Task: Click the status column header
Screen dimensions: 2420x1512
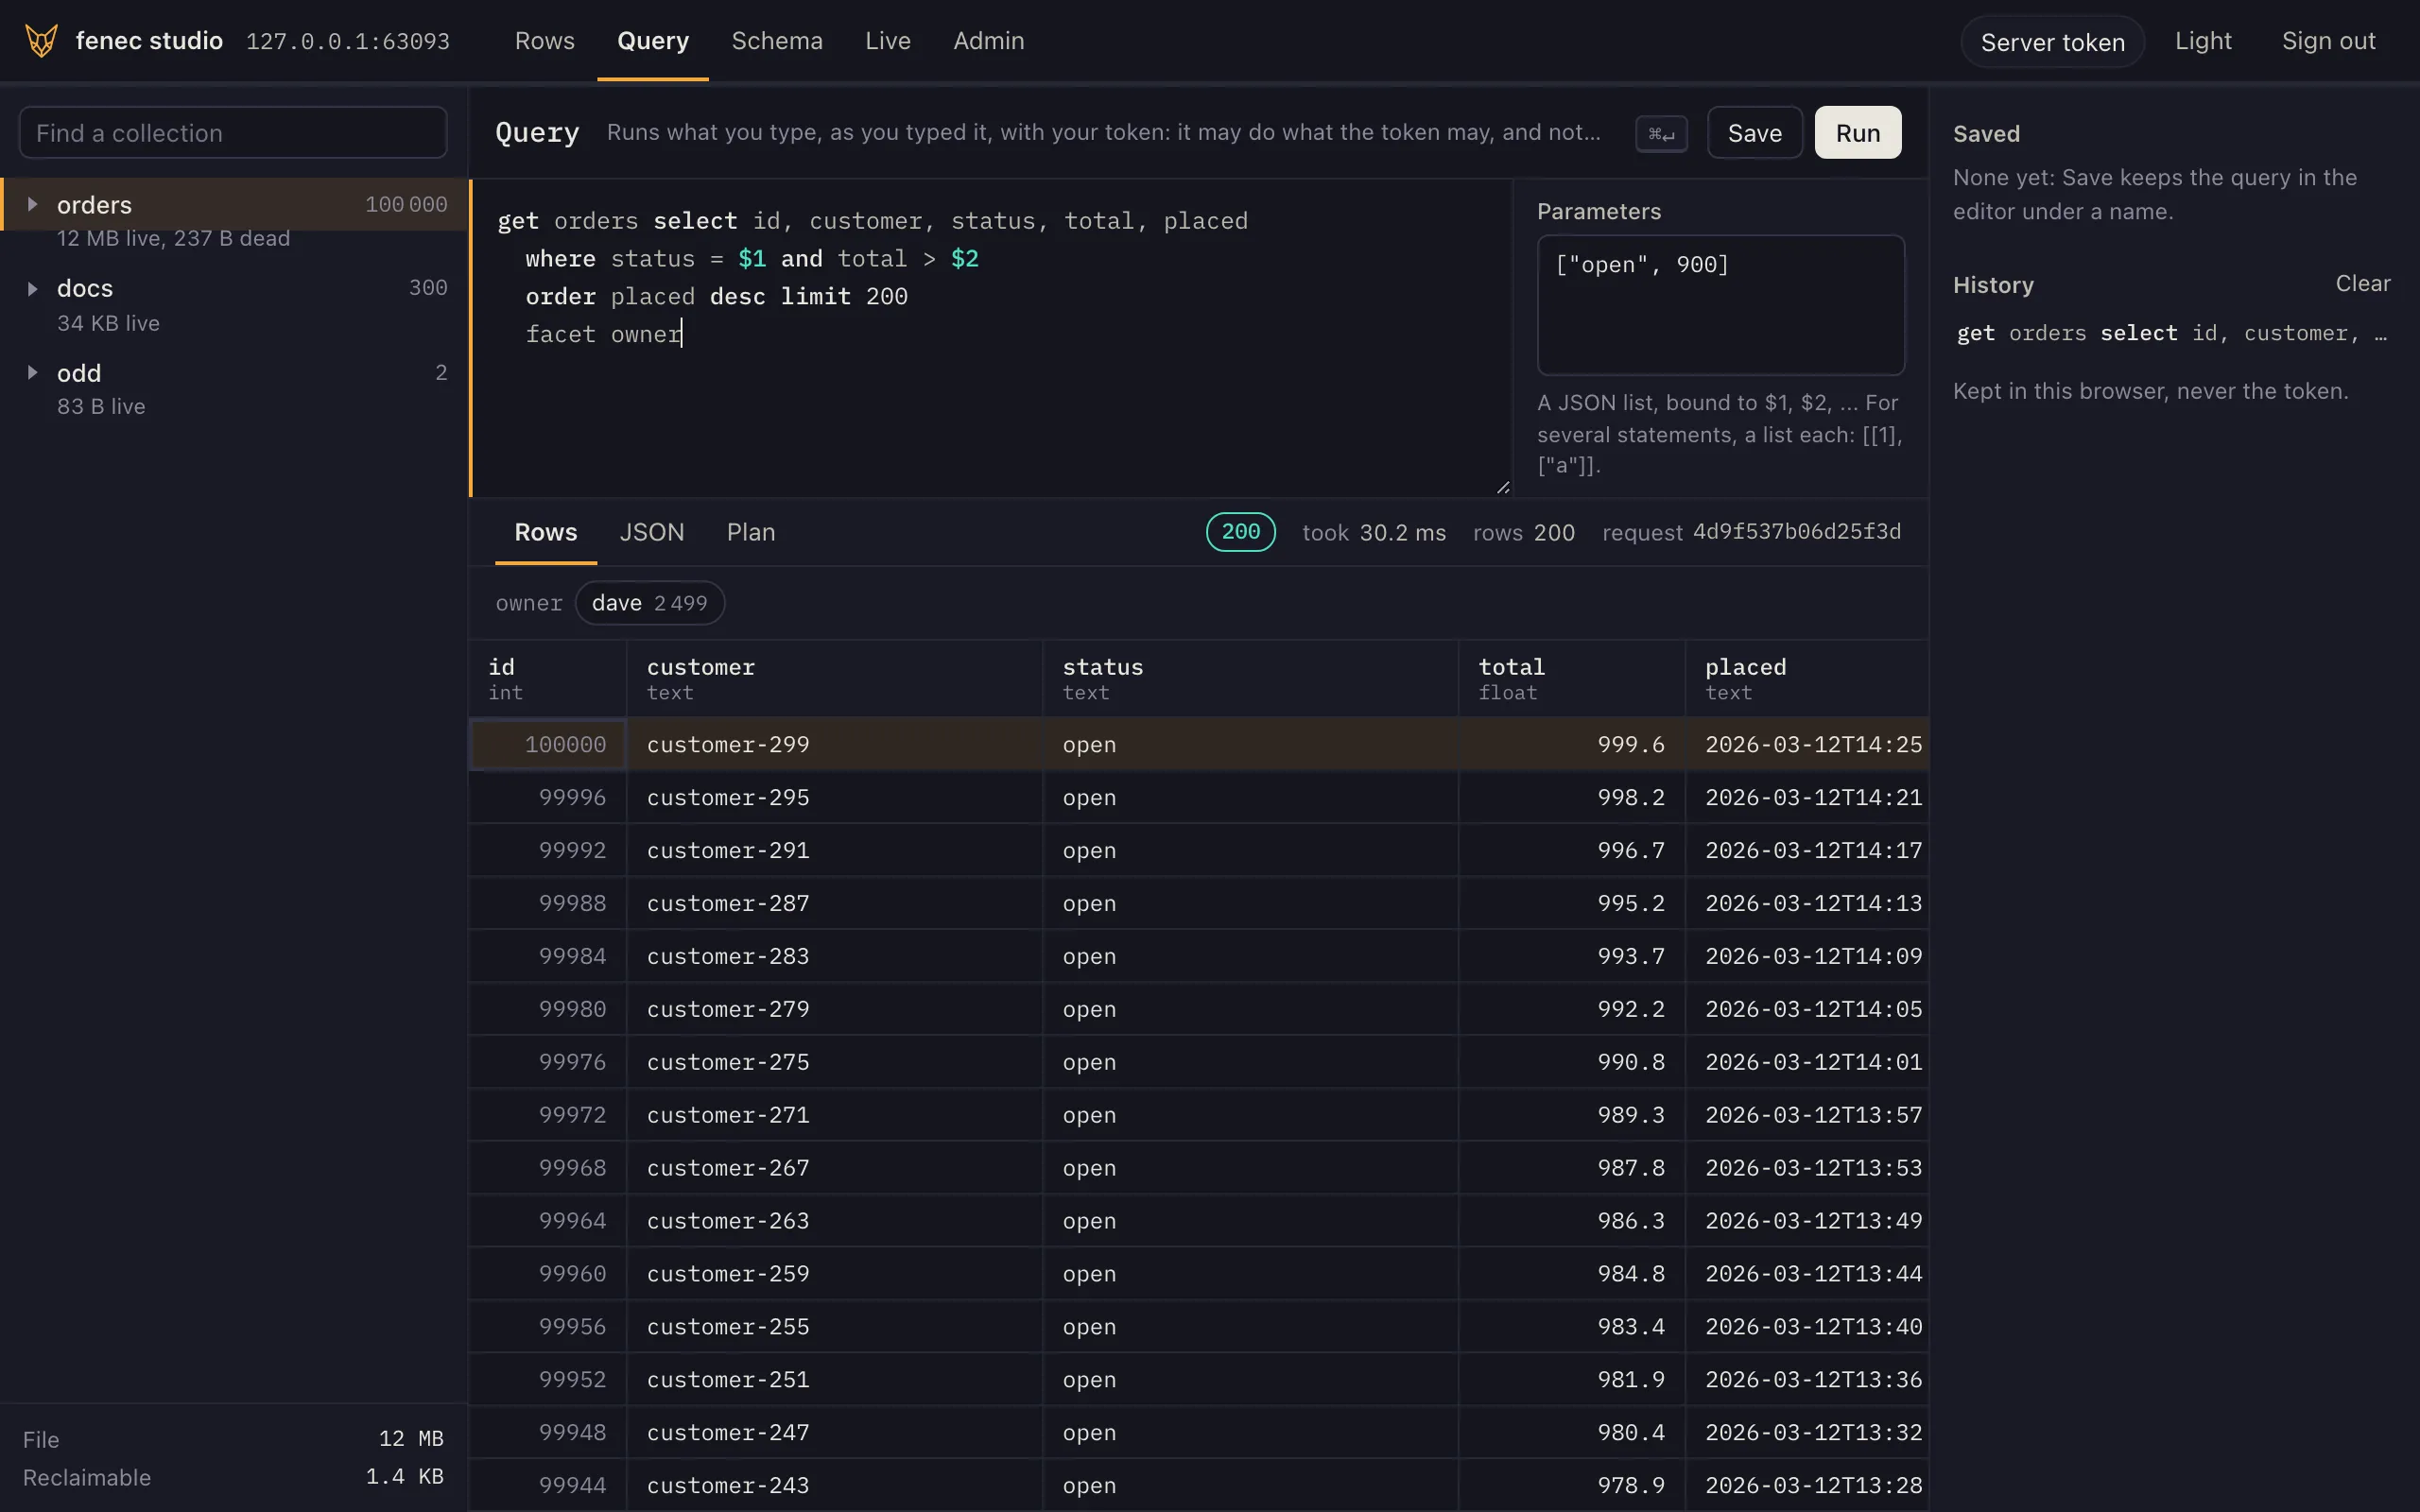Action: (1251, 678)
